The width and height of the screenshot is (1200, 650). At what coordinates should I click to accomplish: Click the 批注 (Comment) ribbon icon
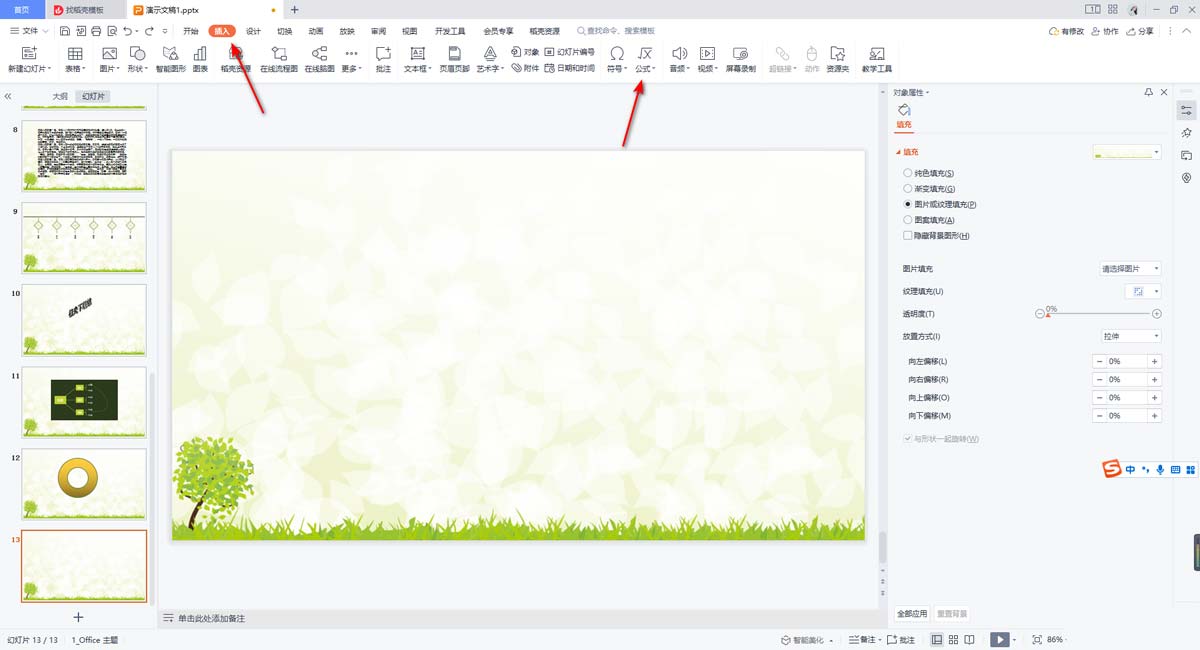[x=383, y=52]
